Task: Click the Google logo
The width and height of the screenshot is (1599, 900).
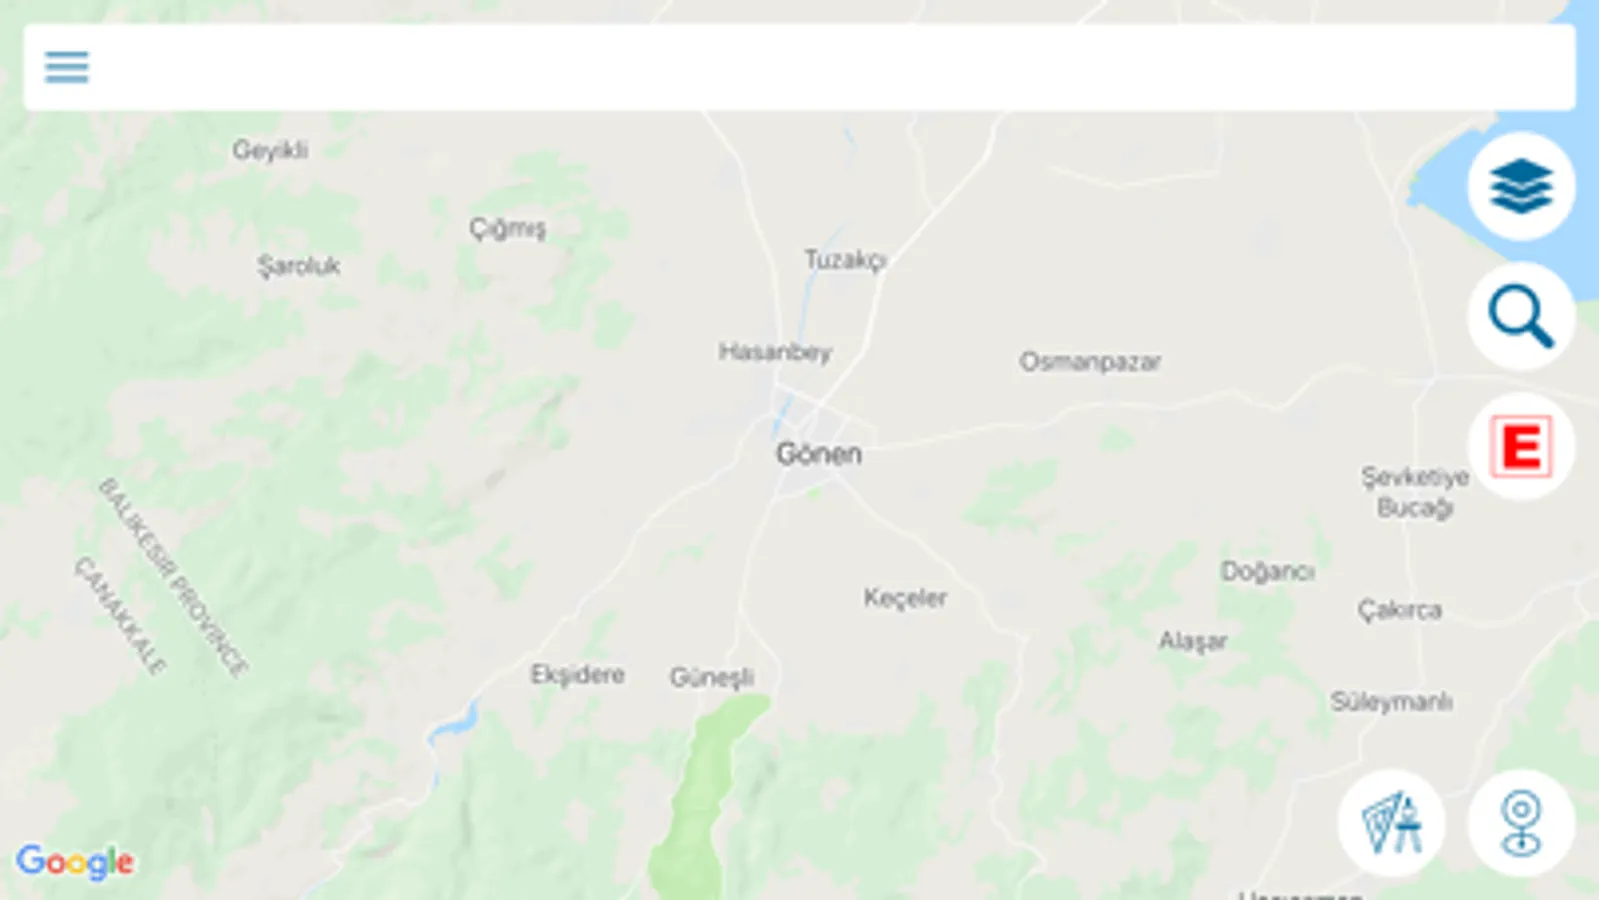Action: pos(75,862)
